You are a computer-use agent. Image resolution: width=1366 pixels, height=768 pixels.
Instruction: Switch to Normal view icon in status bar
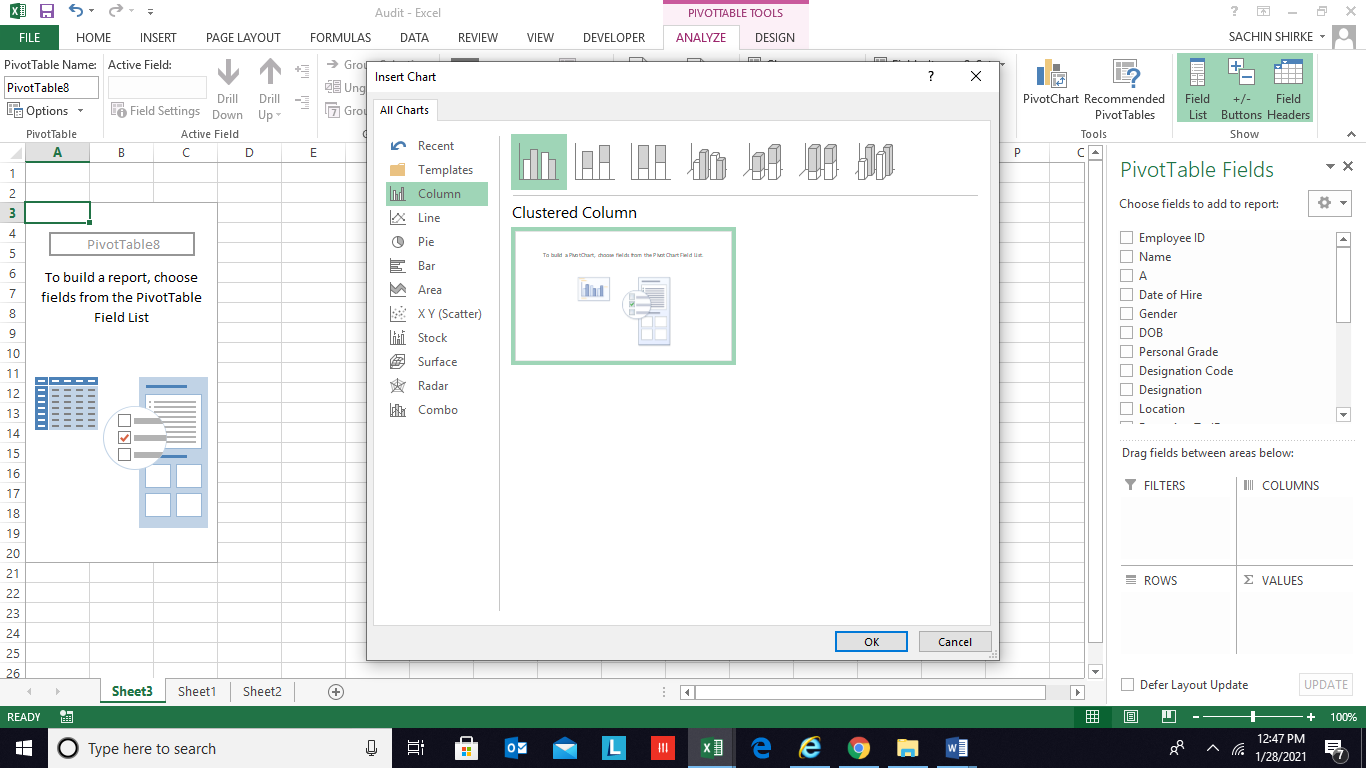1093,717
